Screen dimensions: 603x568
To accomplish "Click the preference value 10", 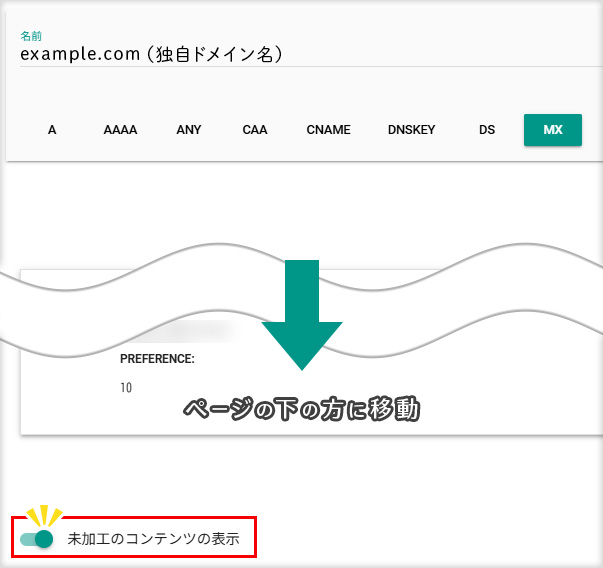I will 126,388.
